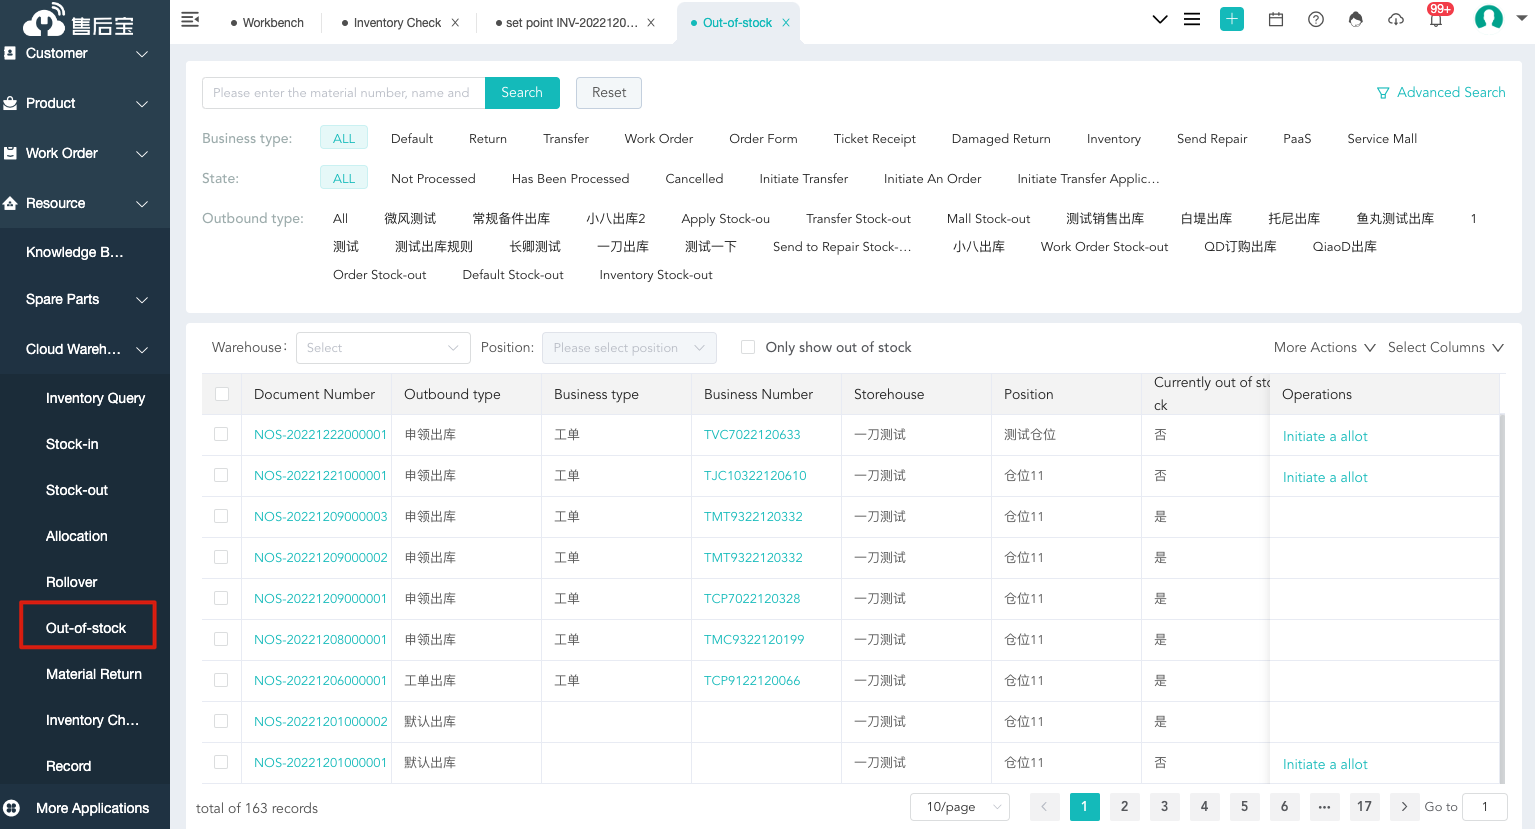Click the Customer sidebar icon
Viewport: 1535px width, 829px height.
[x=10, y=53]
